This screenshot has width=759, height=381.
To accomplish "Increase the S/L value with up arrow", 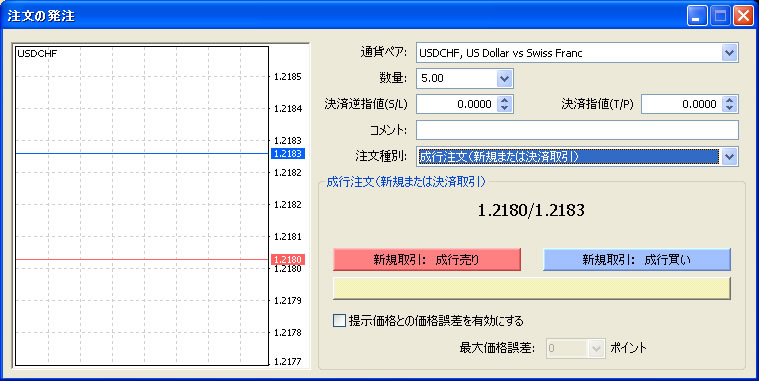I will click(x=504, y=100).
